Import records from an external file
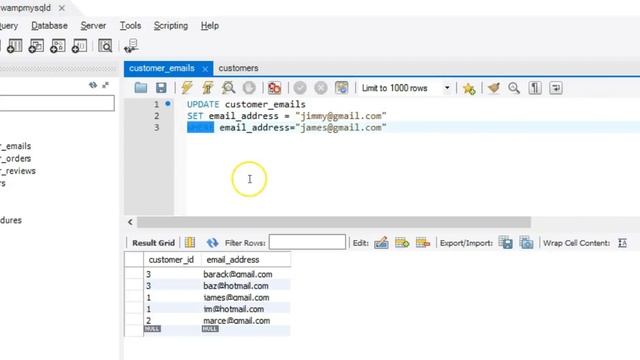640x360 pixels. pyautogui.click(x=526, y=242)
